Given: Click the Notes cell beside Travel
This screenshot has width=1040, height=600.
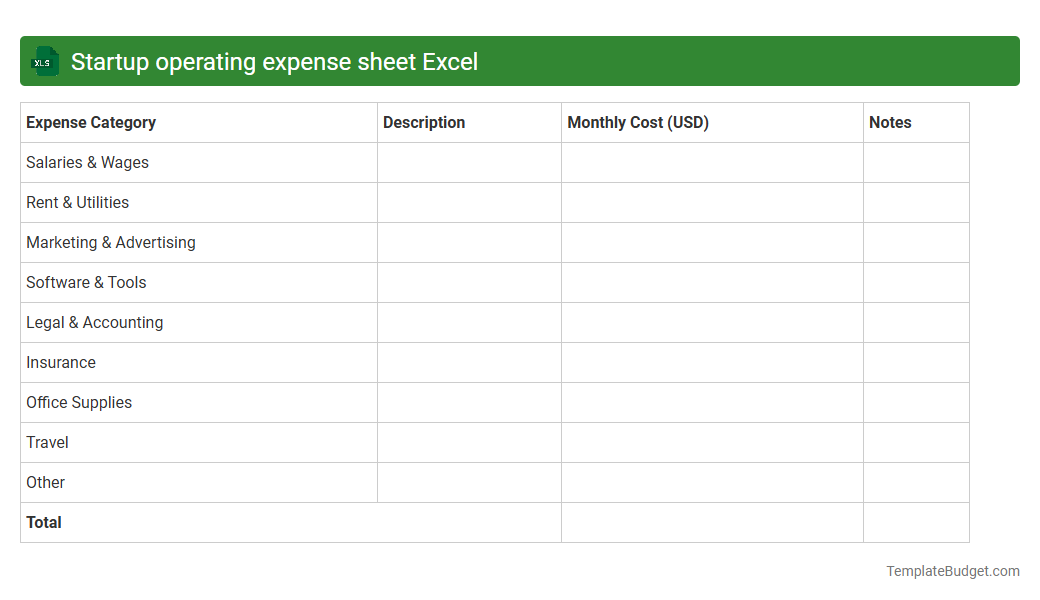Looking at the screenshot, I should [x=916, y=442].
